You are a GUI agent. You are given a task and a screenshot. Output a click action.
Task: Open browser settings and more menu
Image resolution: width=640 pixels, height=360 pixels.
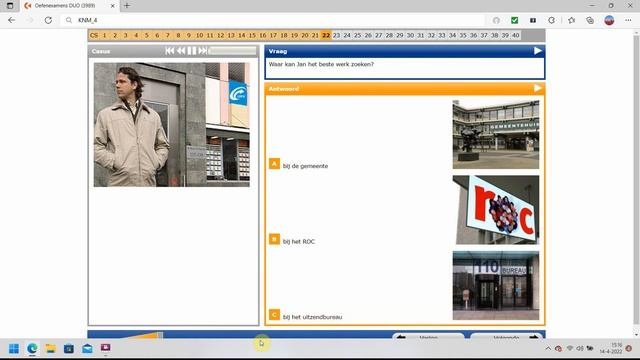628,20
